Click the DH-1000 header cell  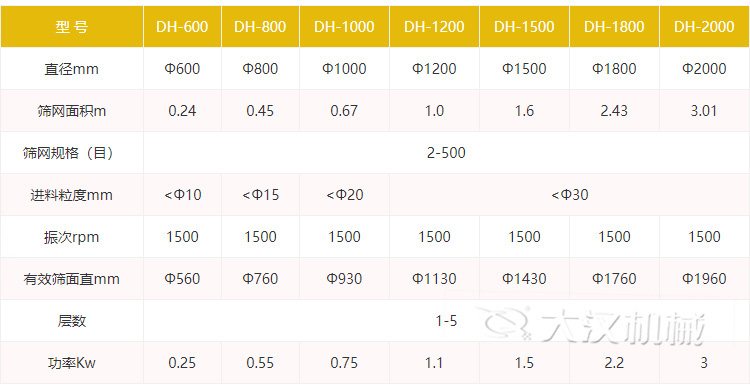click(344, 26)
